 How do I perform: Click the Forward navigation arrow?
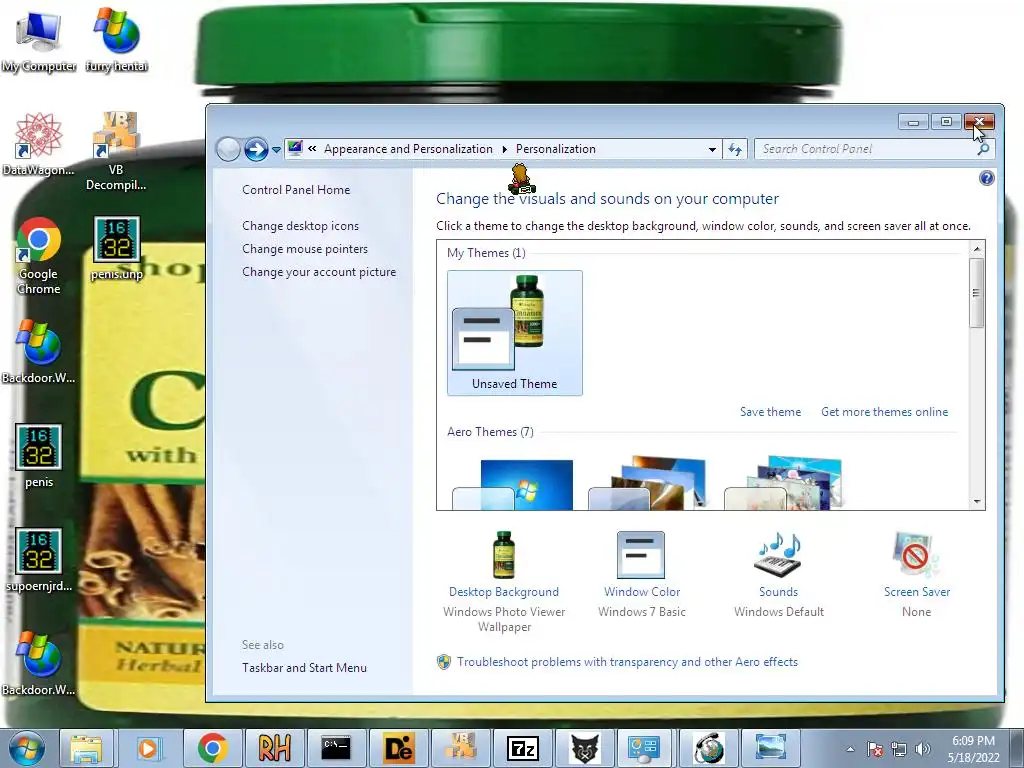coord(256,150)
